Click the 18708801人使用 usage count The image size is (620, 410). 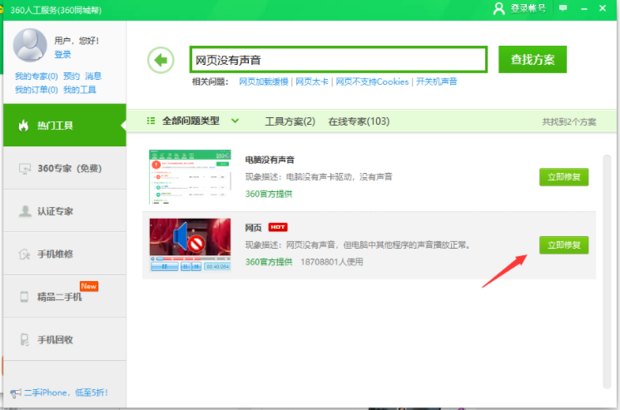332,262
